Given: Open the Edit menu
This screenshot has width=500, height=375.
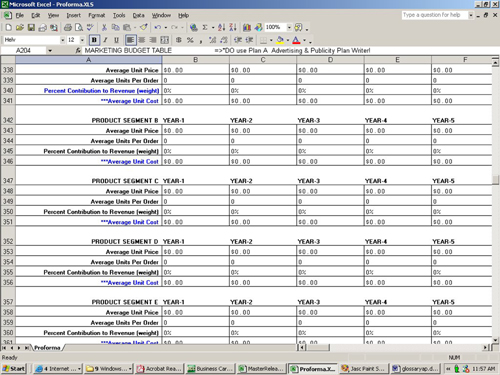Looking at the screenshot, I should (x=36, y=15).
